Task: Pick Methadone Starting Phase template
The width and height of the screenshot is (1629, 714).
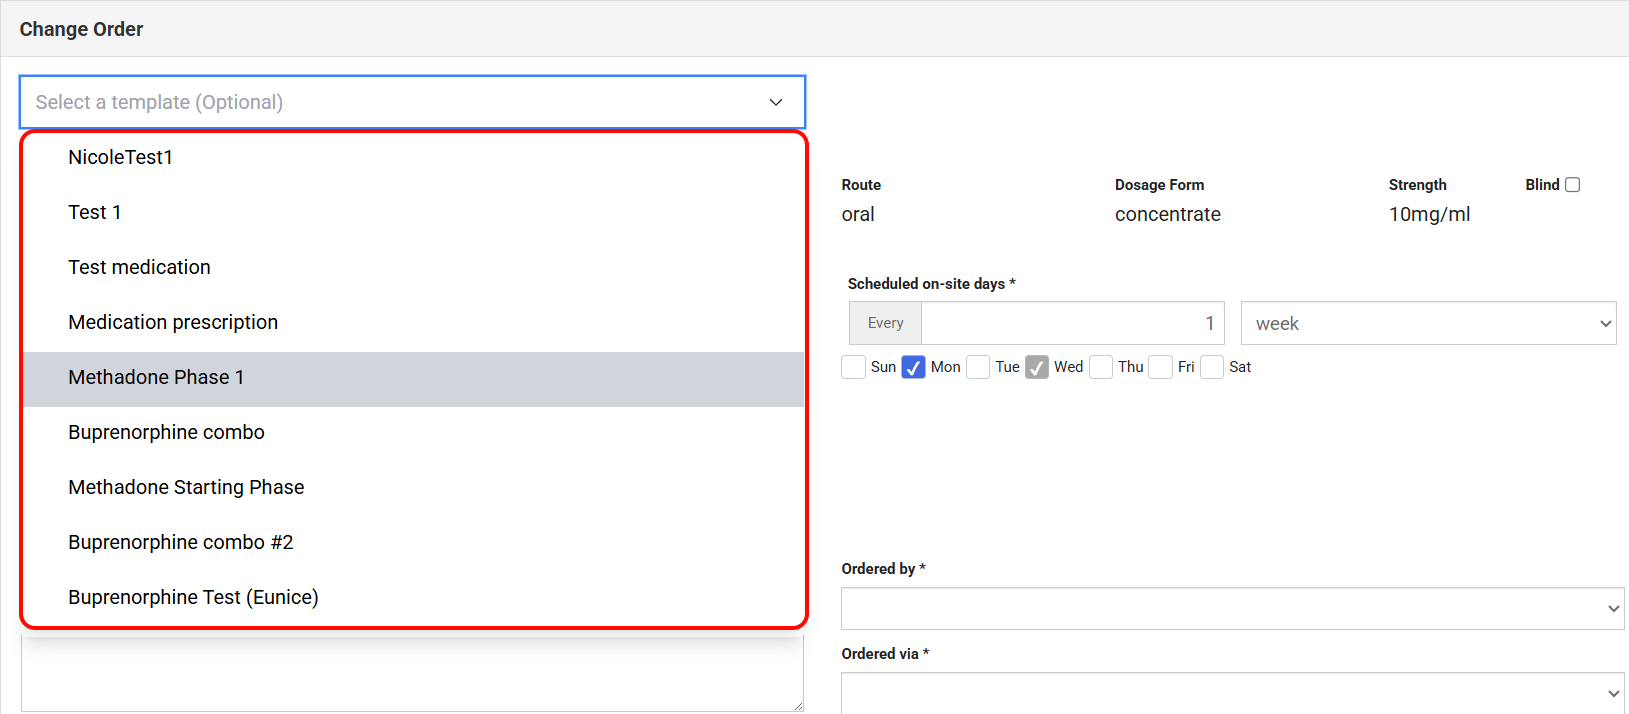Action: tap(186, 487)
